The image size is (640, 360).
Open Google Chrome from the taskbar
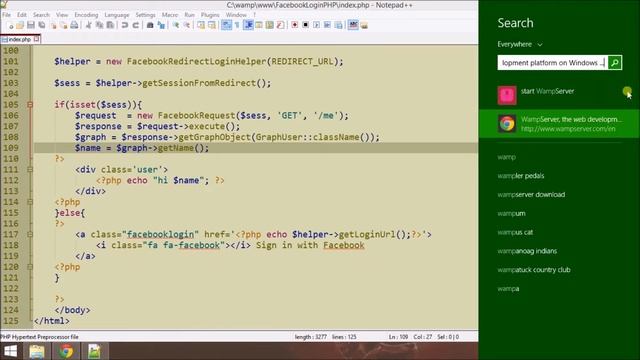point(66,351)
